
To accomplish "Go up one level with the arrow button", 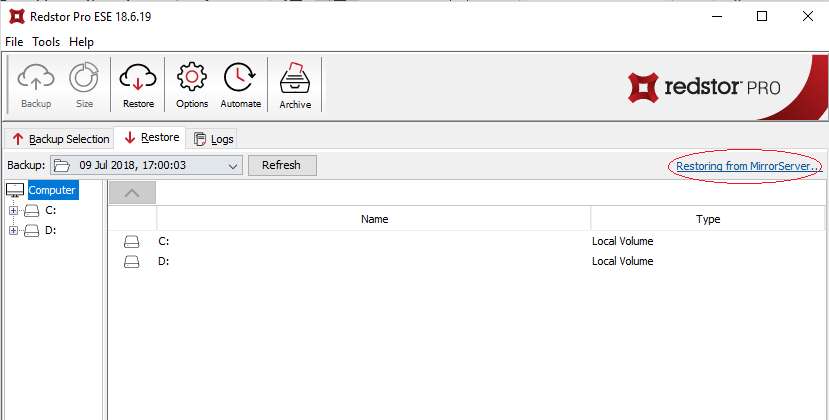I will pyautogui.click(x=132, y=193).
